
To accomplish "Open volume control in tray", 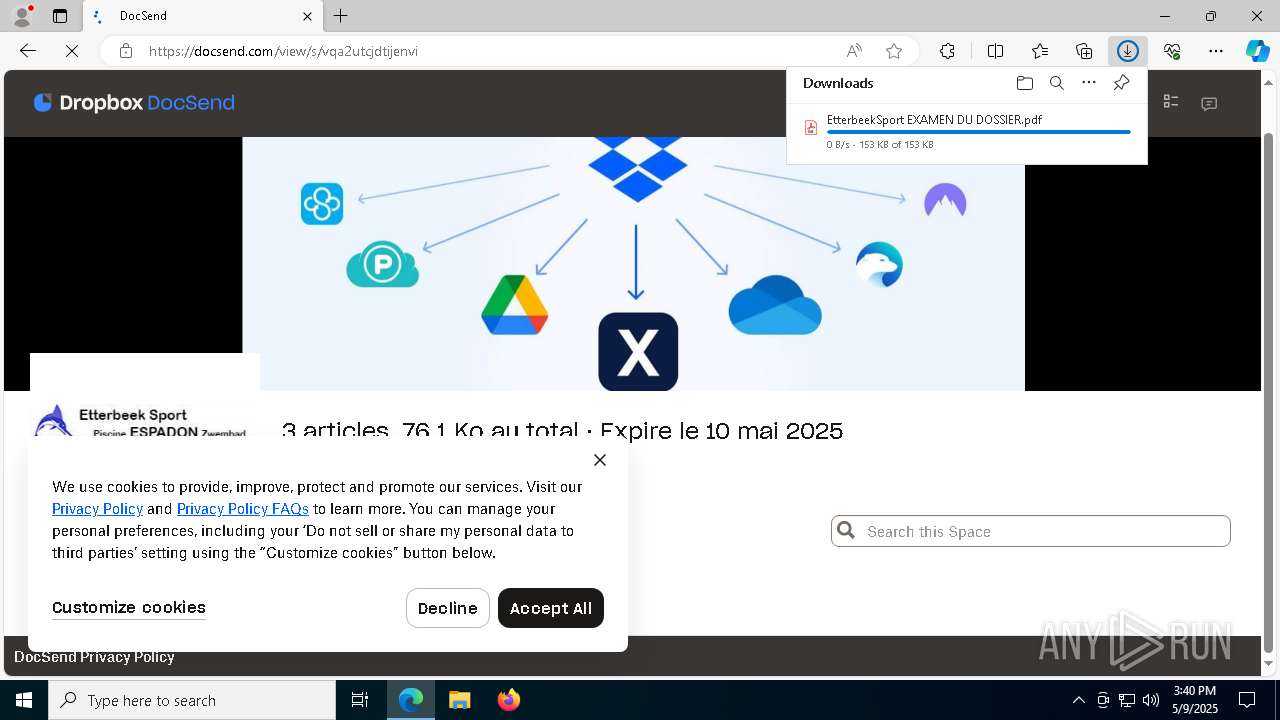I will tap(1151, 700).
